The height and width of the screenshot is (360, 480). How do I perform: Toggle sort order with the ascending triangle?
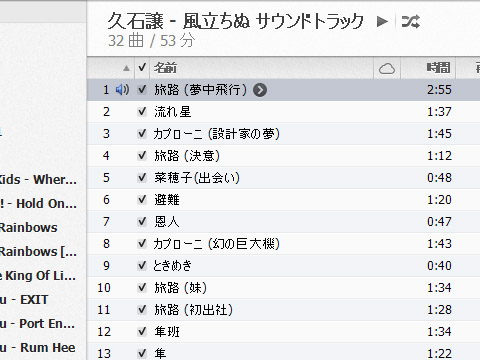[126, 68]
